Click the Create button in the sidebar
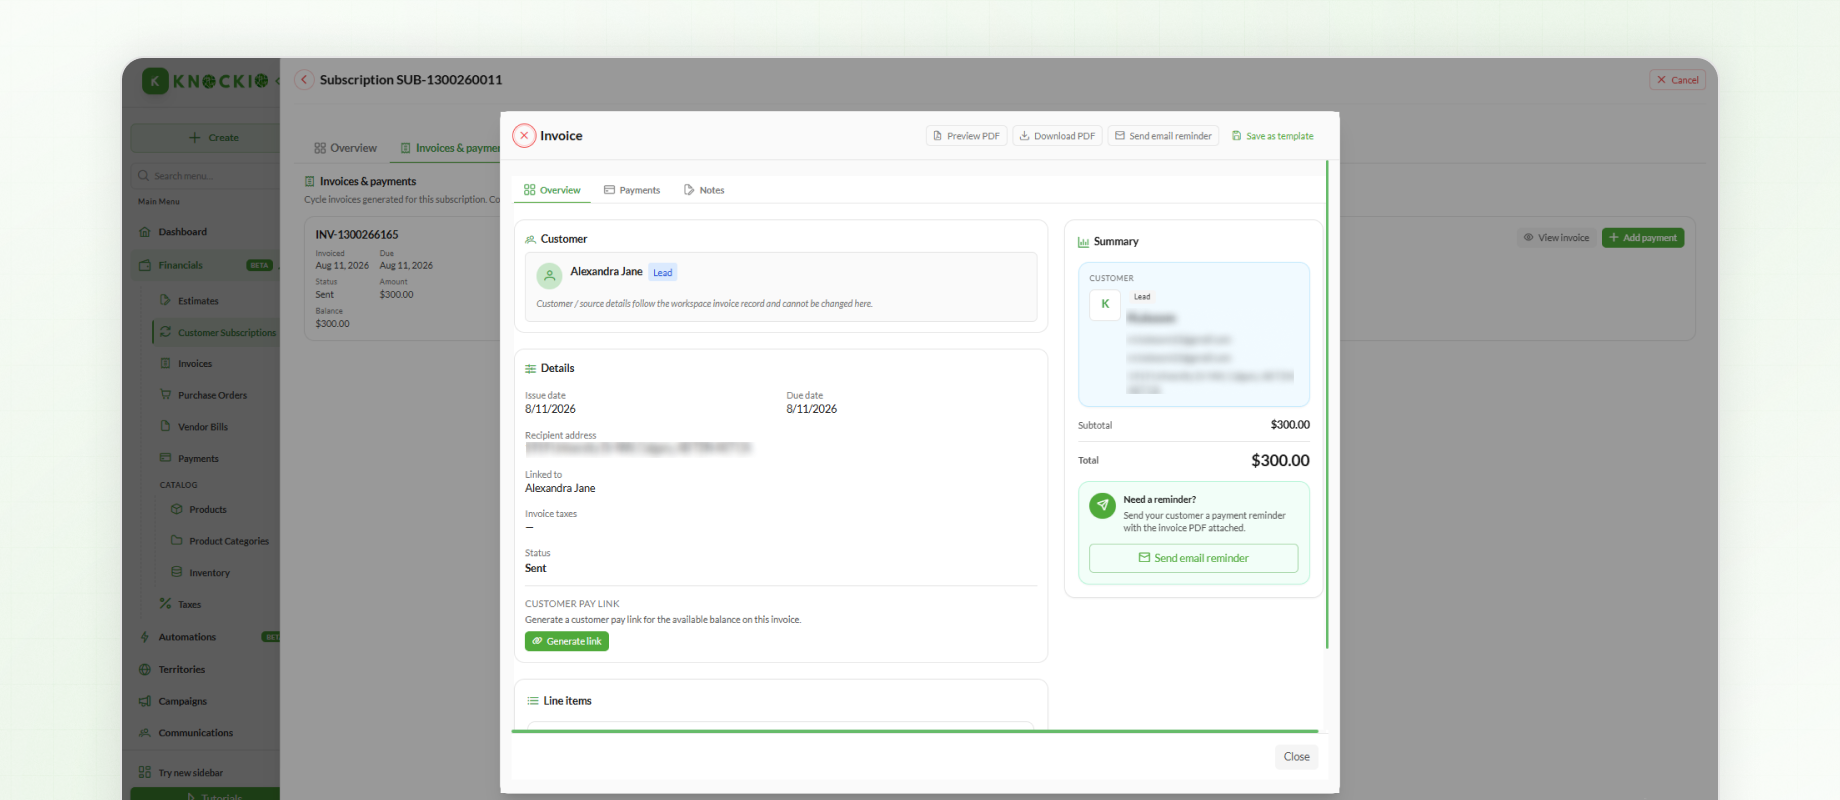 click(205, 138)
